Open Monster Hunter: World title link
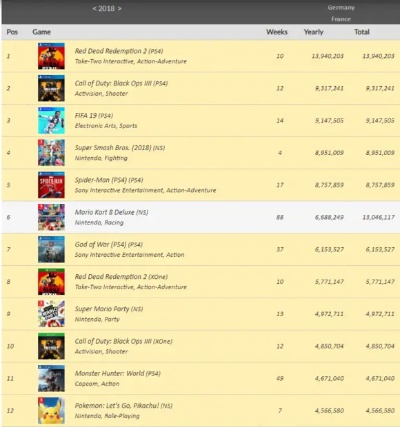Viewport: 400px width, 427px height. 118,373
